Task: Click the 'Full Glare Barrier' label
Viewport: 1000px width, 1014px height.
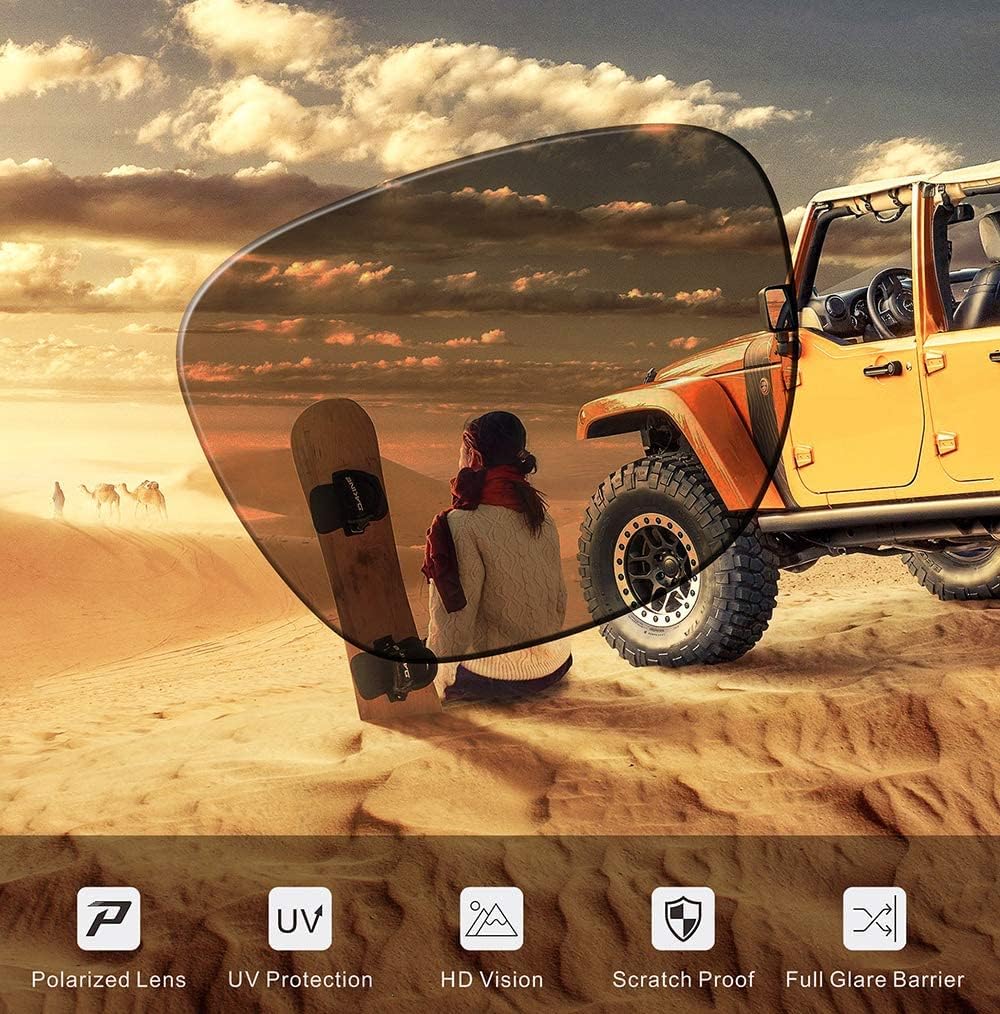Action: [x=875, y=979]
